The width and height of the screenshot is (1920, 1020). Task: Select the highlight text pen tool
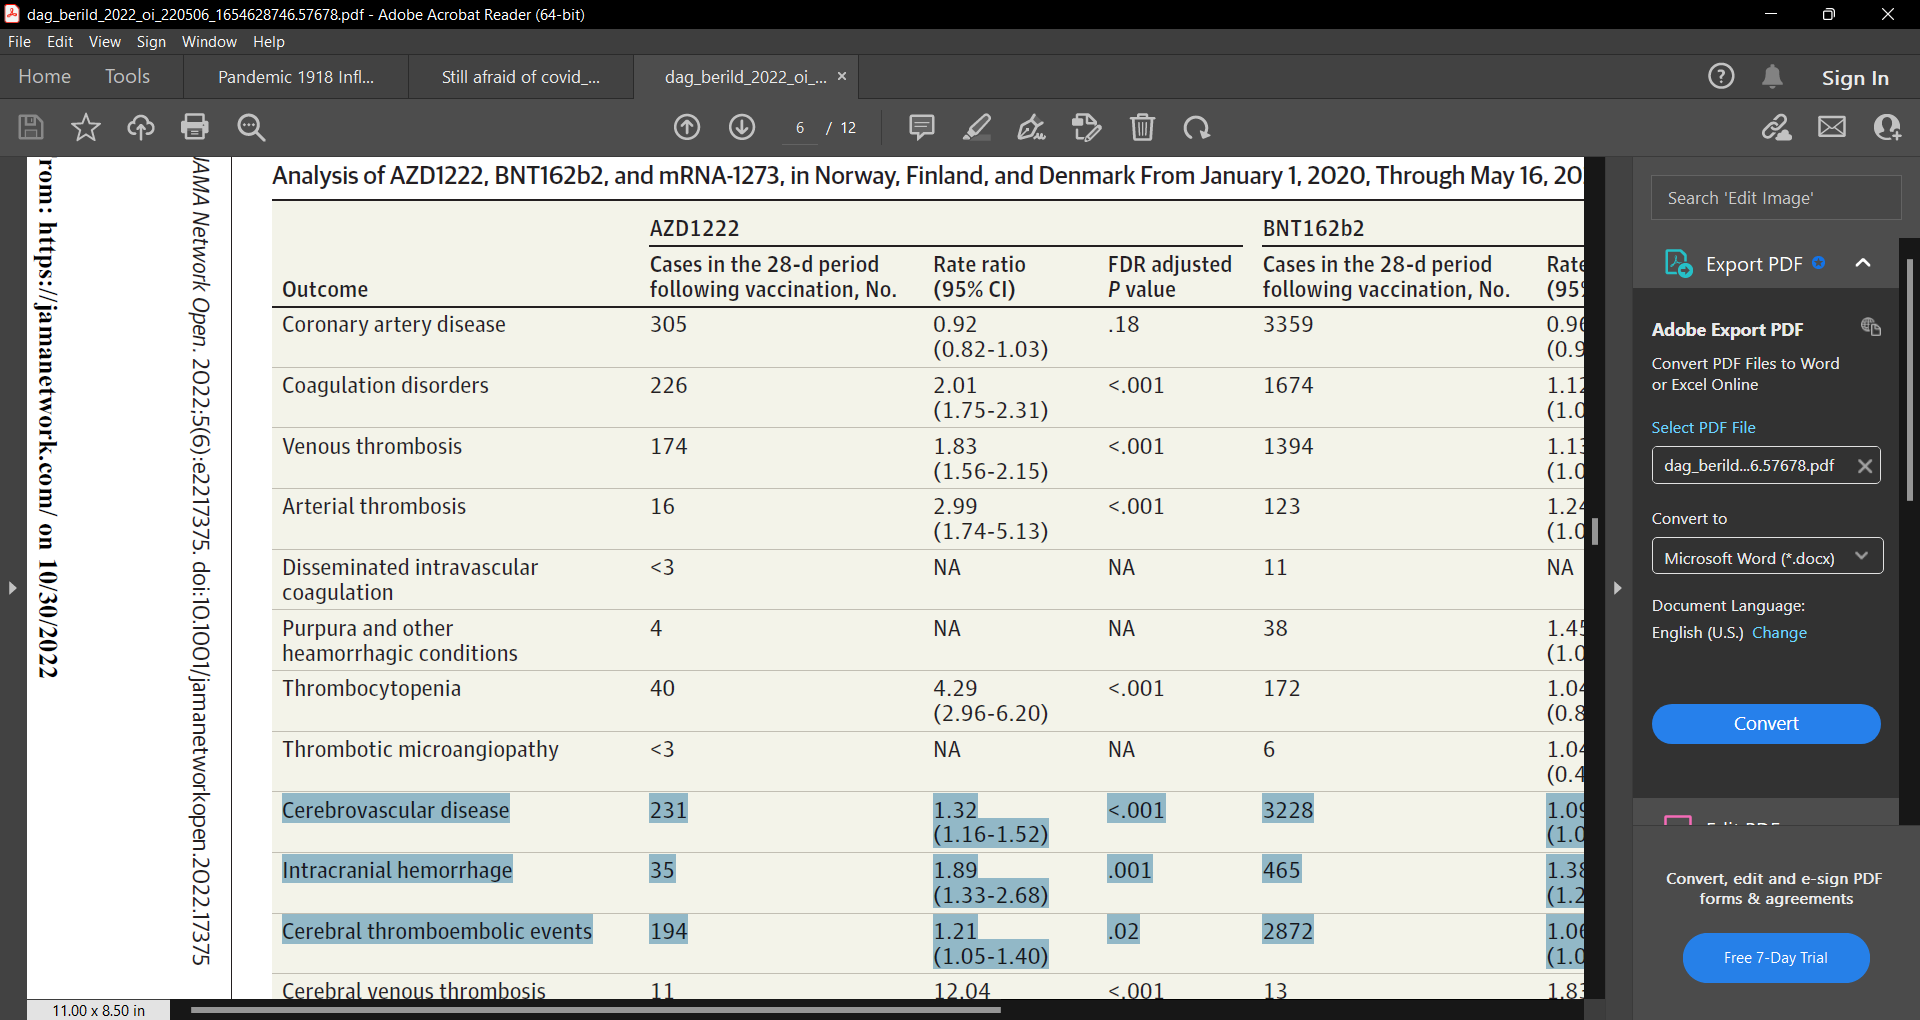(977, 127)
